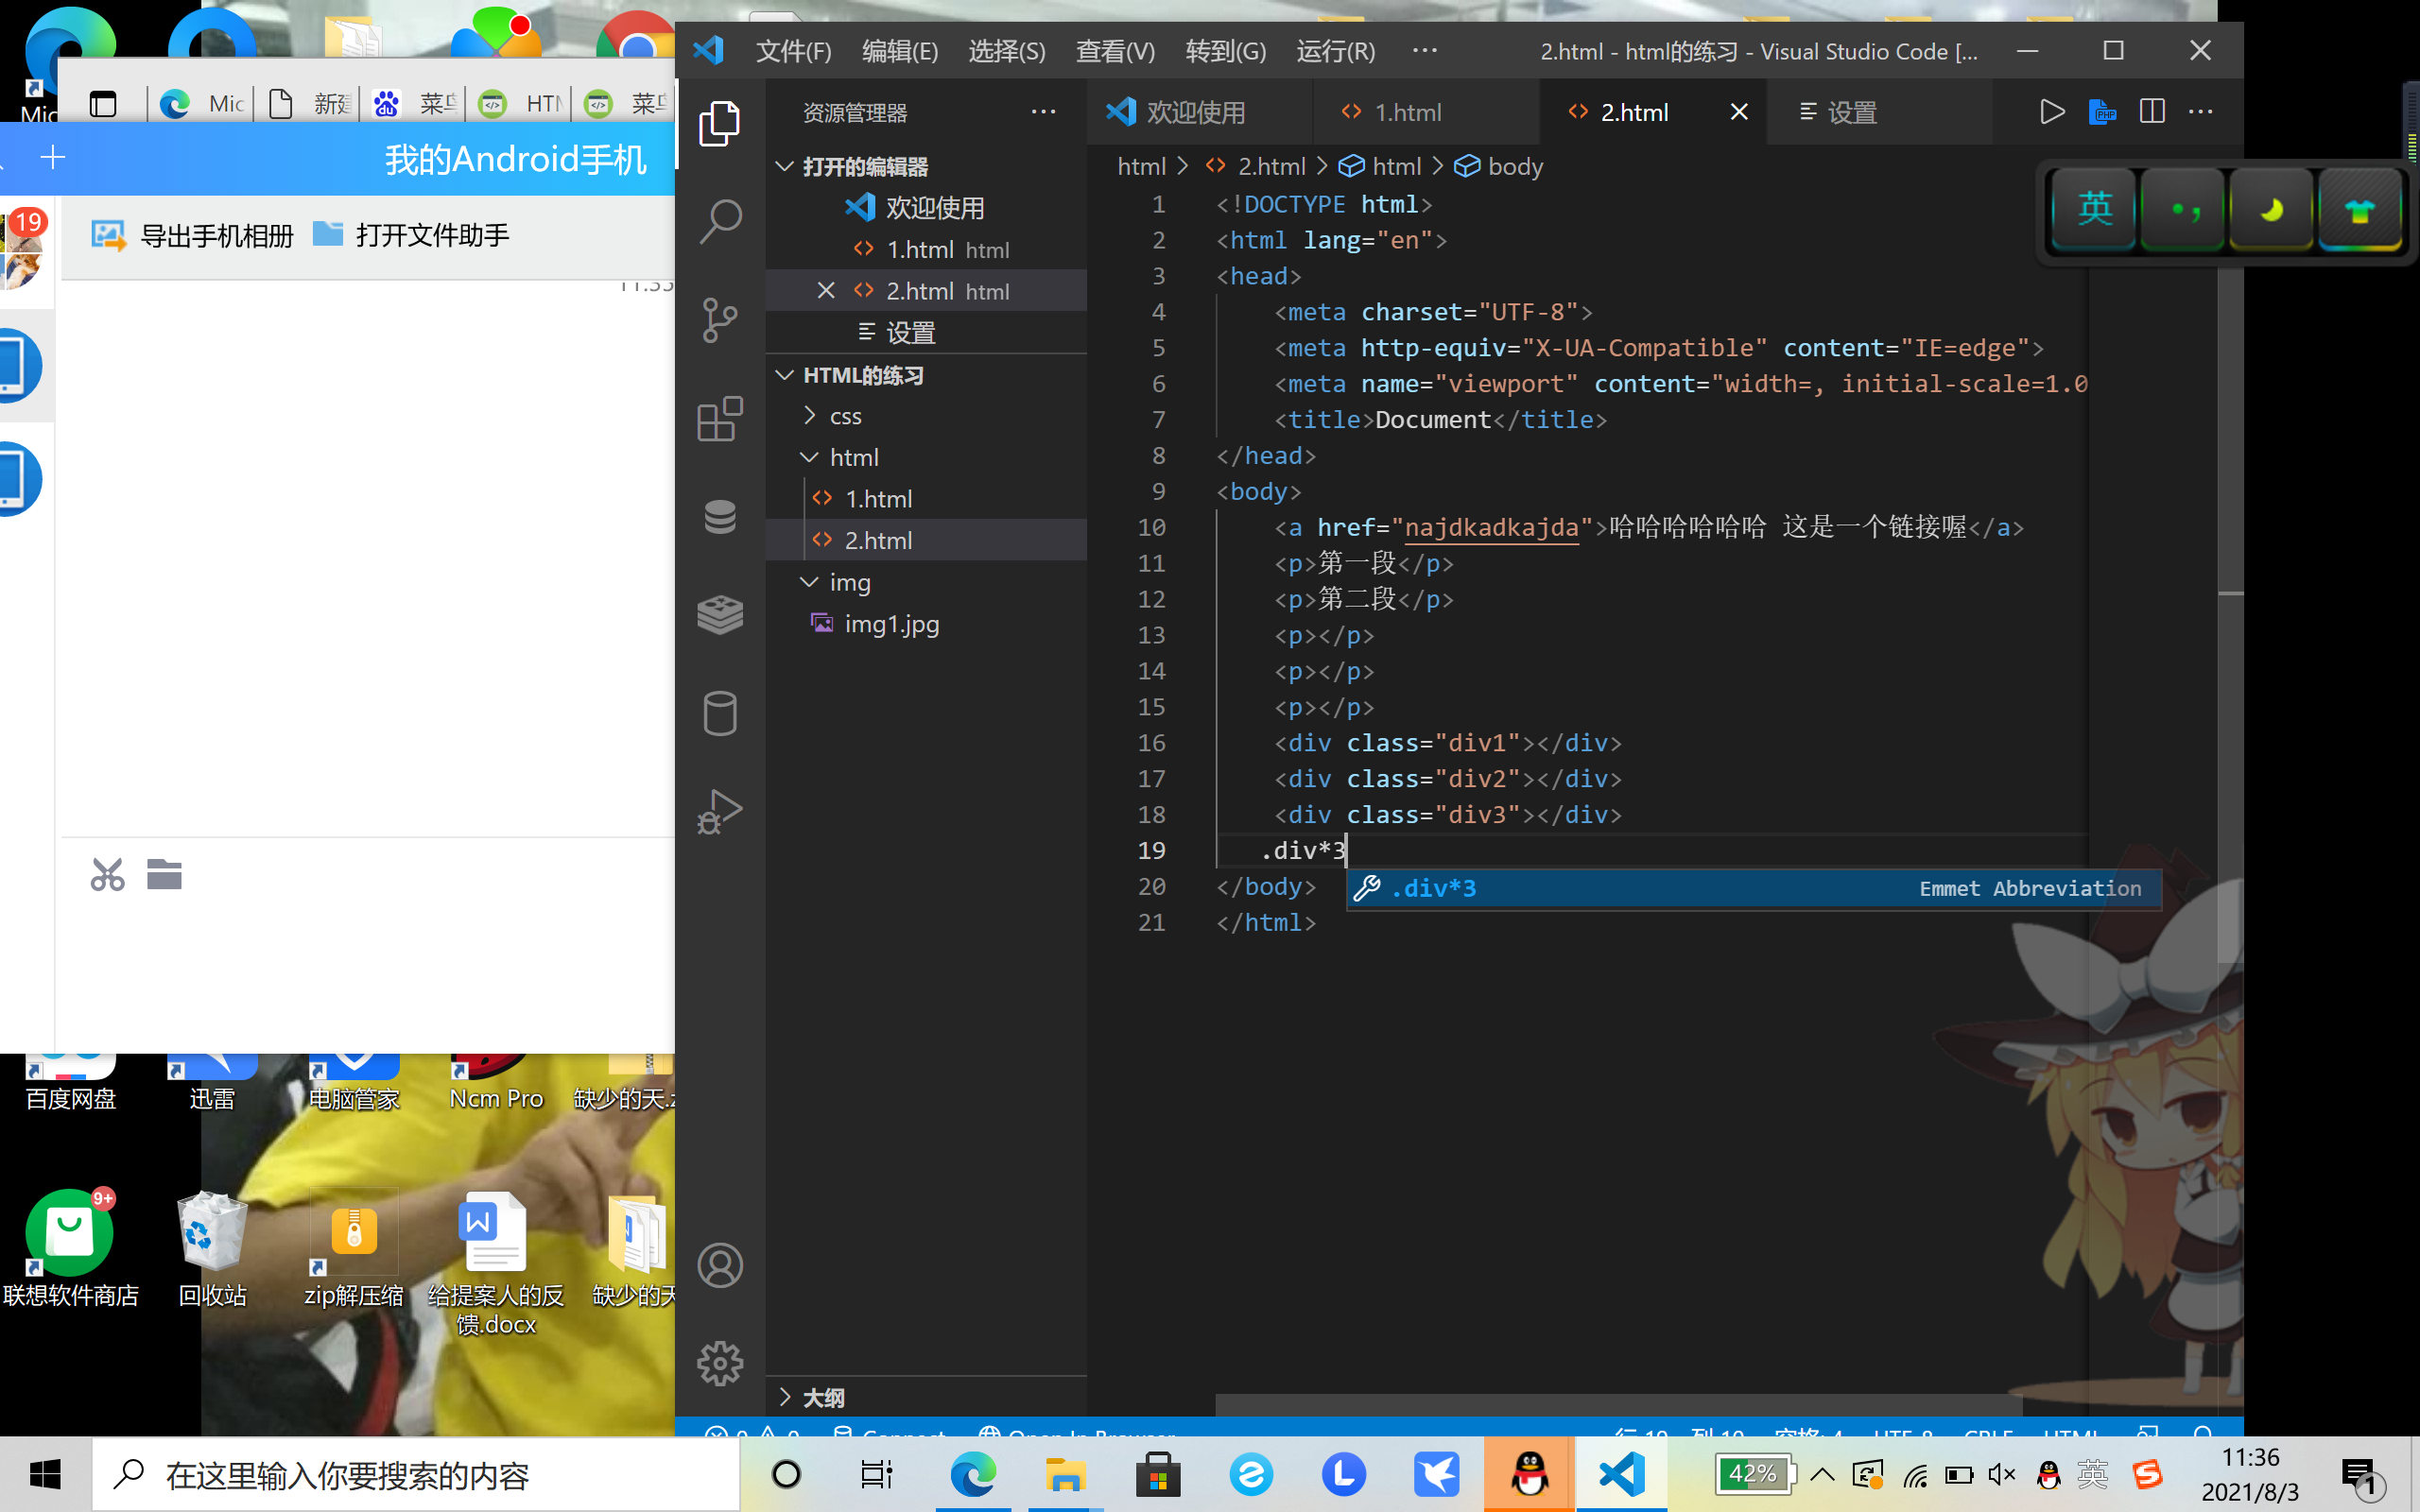Open Cortana circle on taskbar
This screenshot has width=2420, height=1512.
(x=786, y=1474)
